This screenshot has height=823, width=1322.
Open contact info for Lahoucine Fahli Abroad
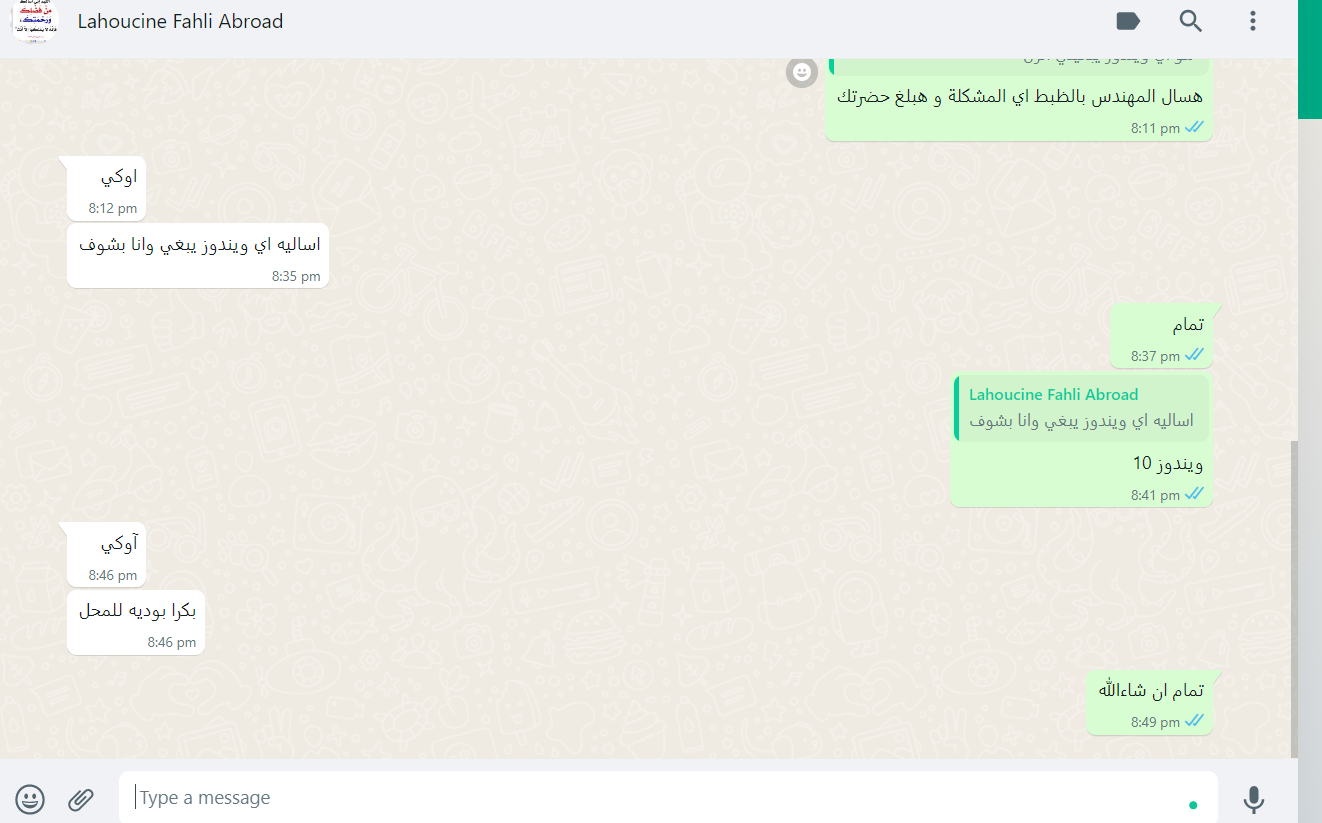[180, 21]
